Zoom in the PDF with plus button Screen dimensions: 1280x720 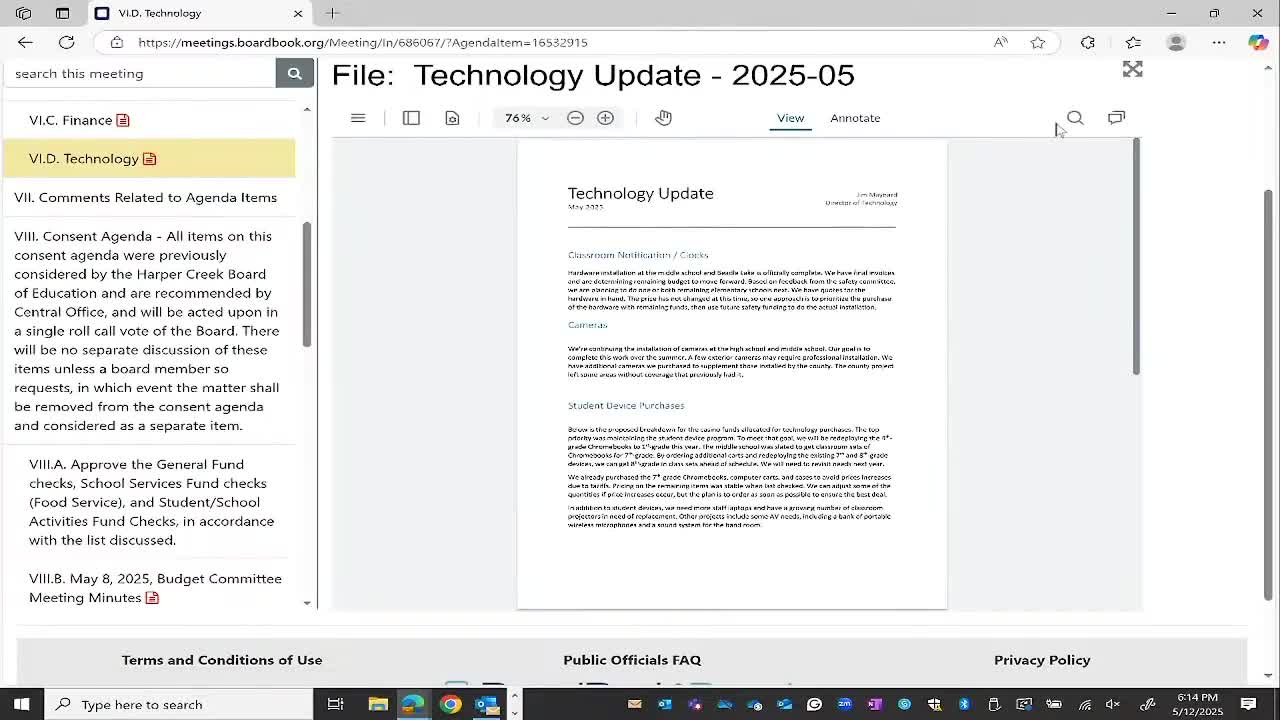click(x=605, y=118)
